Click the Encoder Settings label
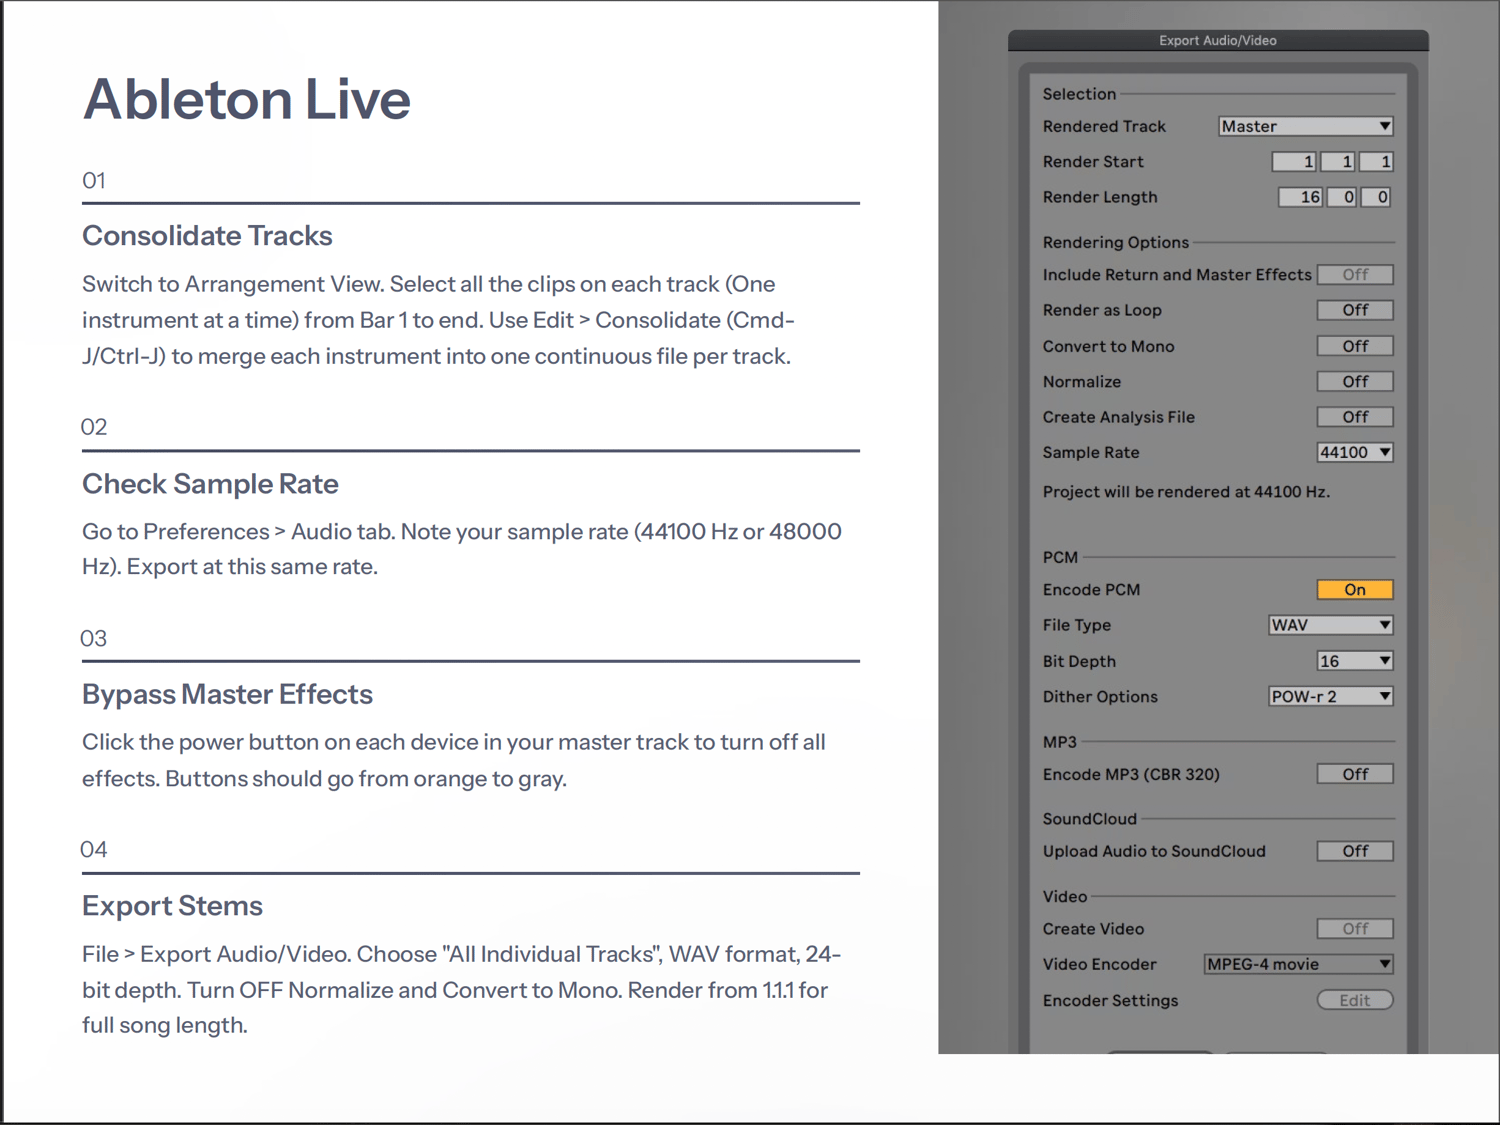The image size is (1500, 1125). pyautogui.click(x=1110, y=1001)
